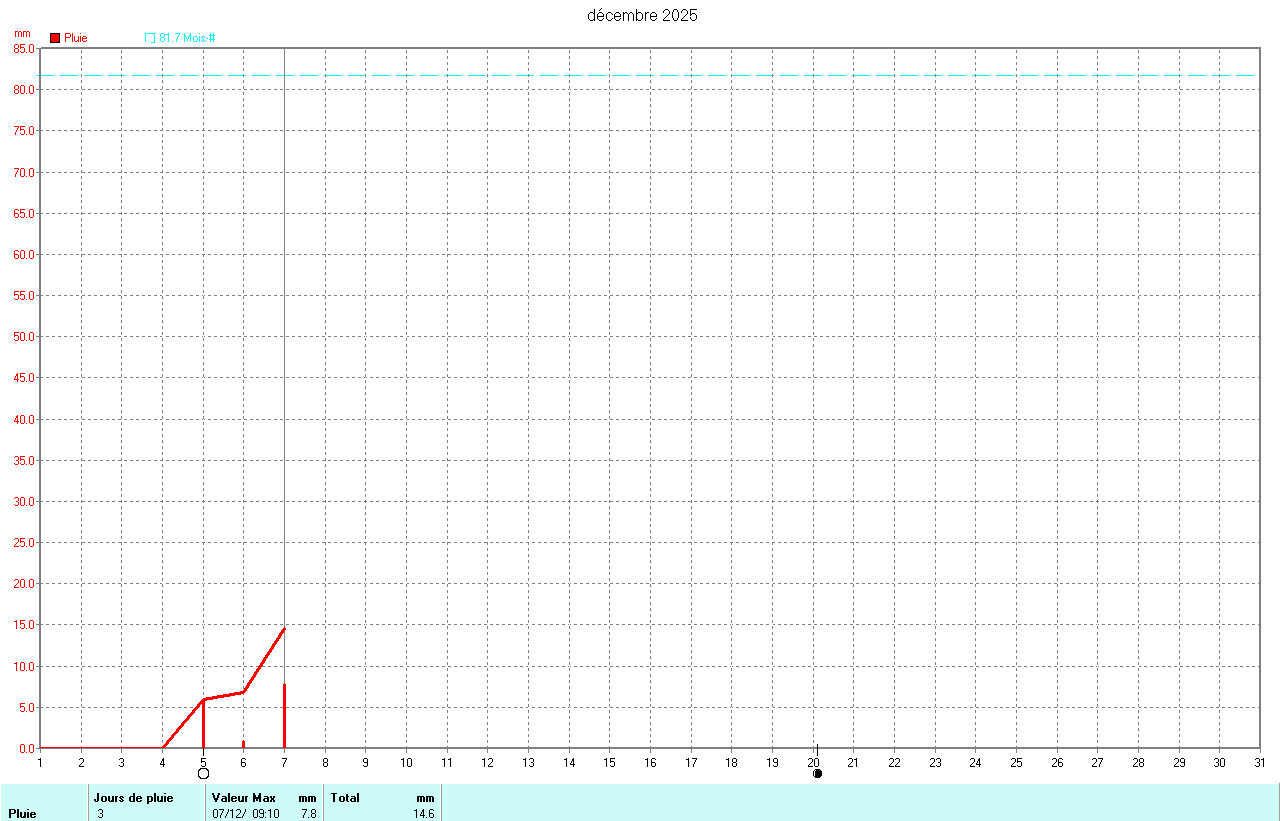Click the red rain bar at day 5
The width and height of the screenshot is (1280, 821).
[x=204, y=723]
